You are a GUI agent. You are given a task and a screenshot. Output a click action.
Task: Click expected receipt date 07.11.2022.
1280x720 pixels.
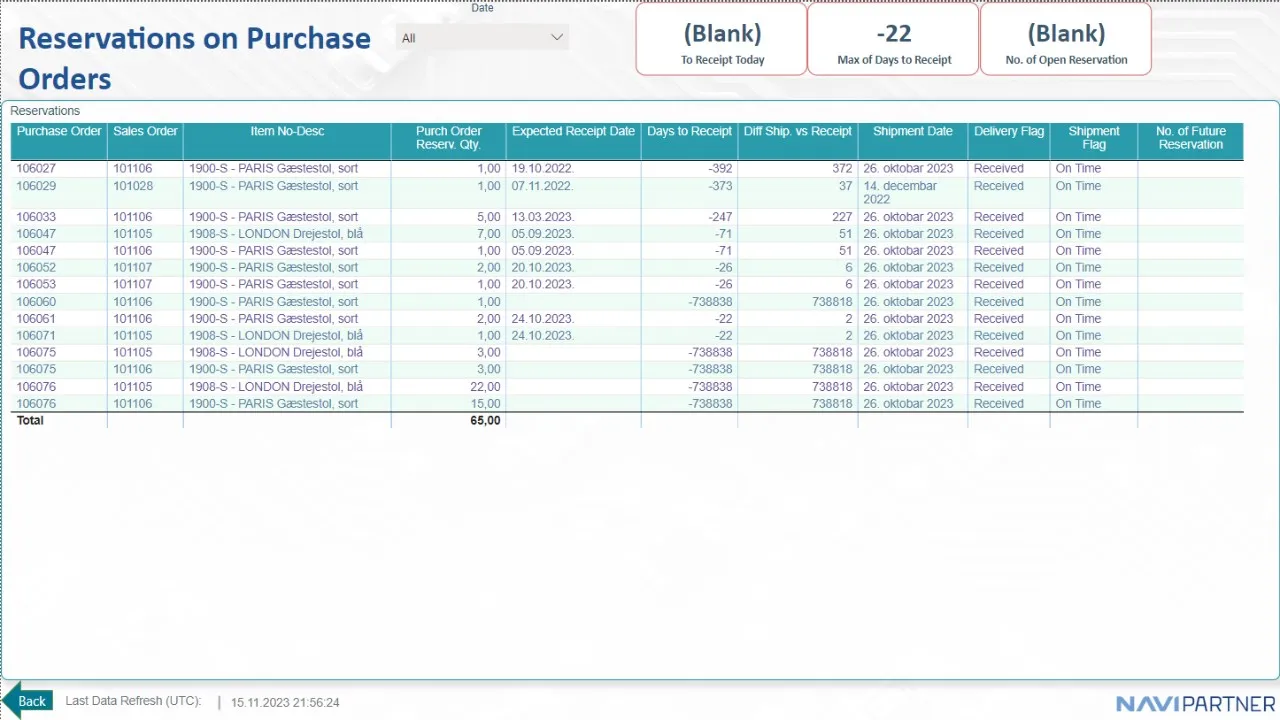[542, 186]
